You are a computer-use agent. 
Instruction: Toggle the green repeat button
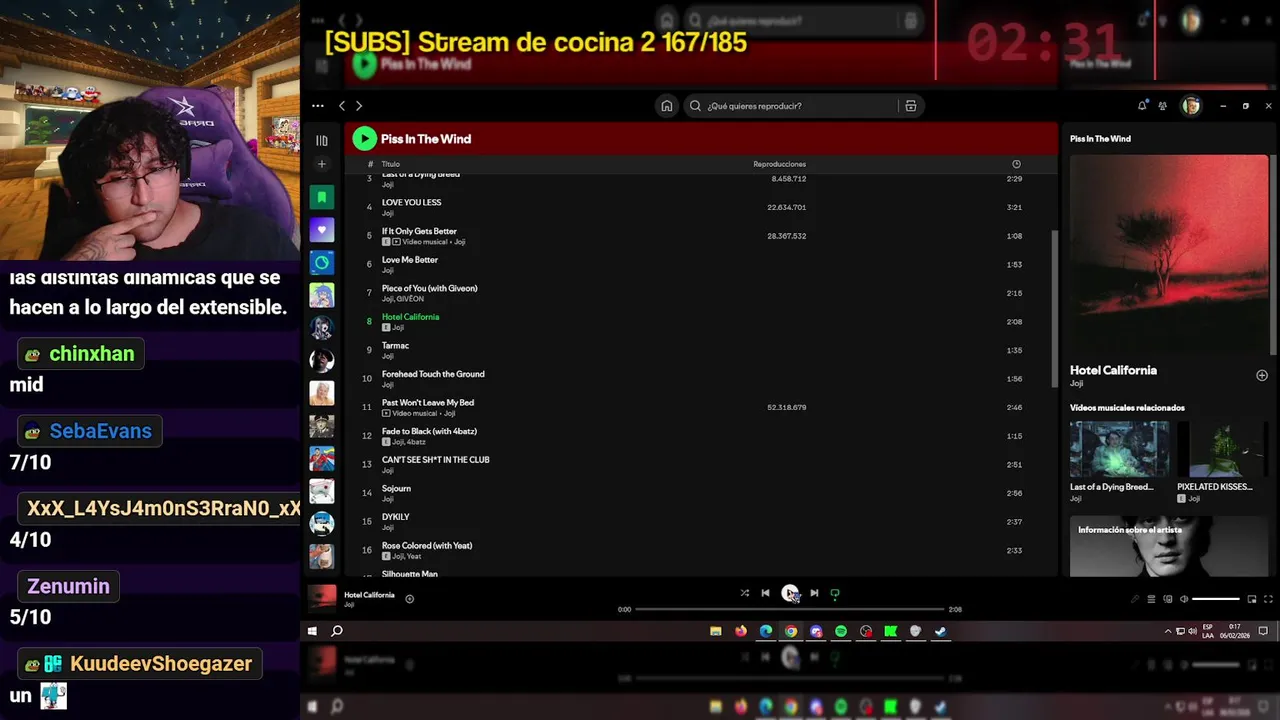click(x=835, y=593)
